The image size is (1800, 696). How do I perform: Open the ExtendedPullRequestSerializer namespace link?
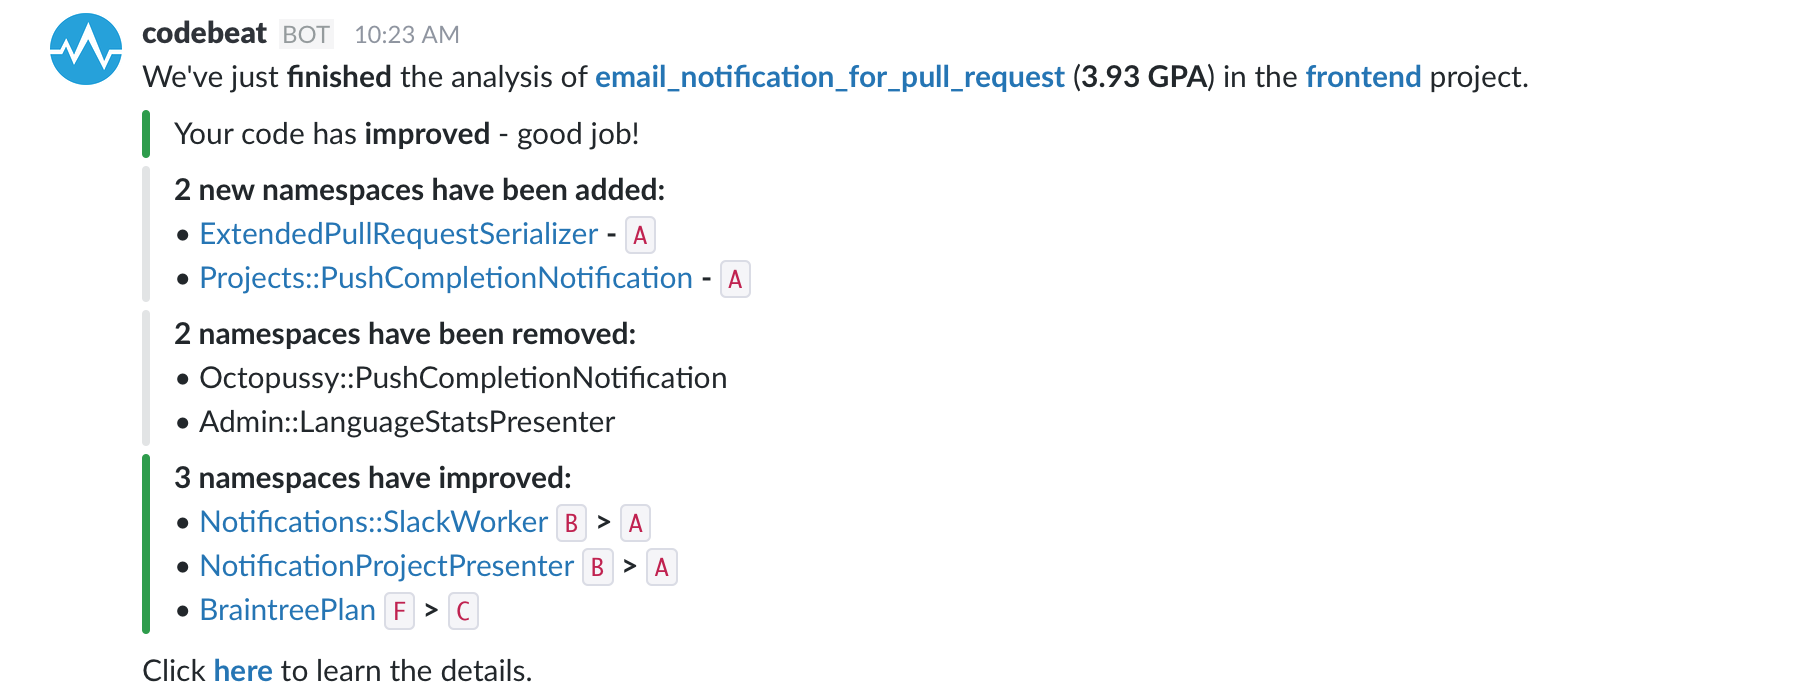pyautogui.click(x=398, y=234)
